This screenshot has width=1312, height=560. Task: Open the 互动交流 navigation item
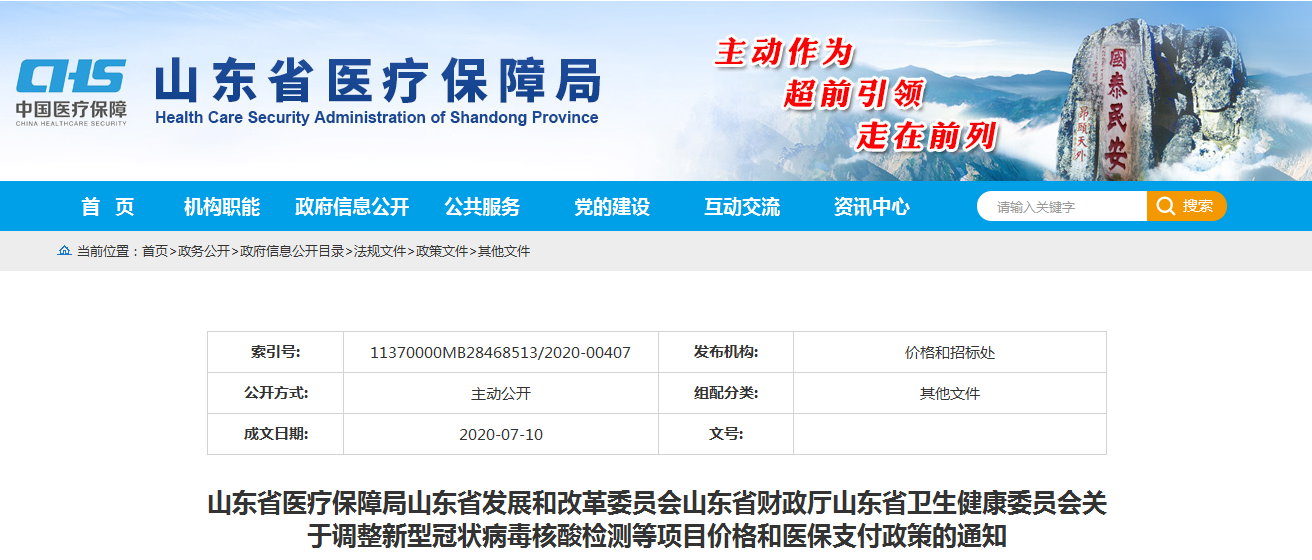click(x=742, y=207)
